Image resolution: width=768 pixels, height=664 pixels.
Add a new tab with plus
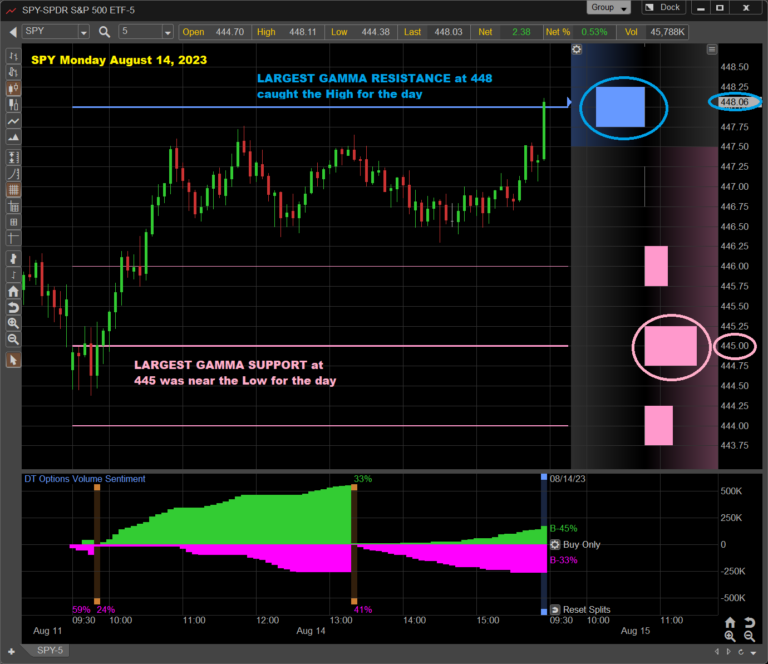[11, 652]
